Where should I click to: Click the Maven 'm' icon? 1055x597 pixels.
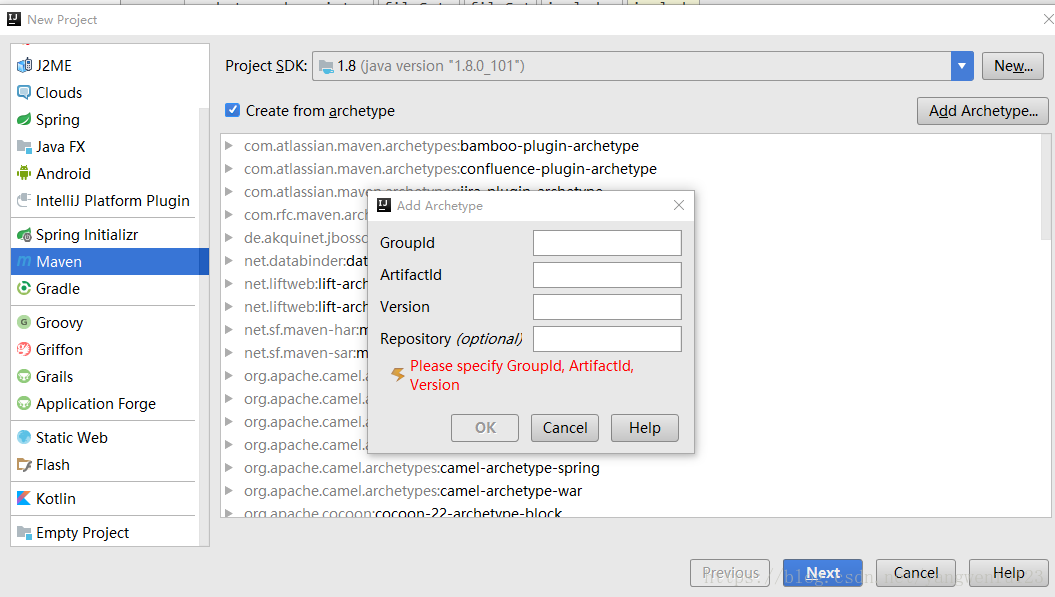24,261
